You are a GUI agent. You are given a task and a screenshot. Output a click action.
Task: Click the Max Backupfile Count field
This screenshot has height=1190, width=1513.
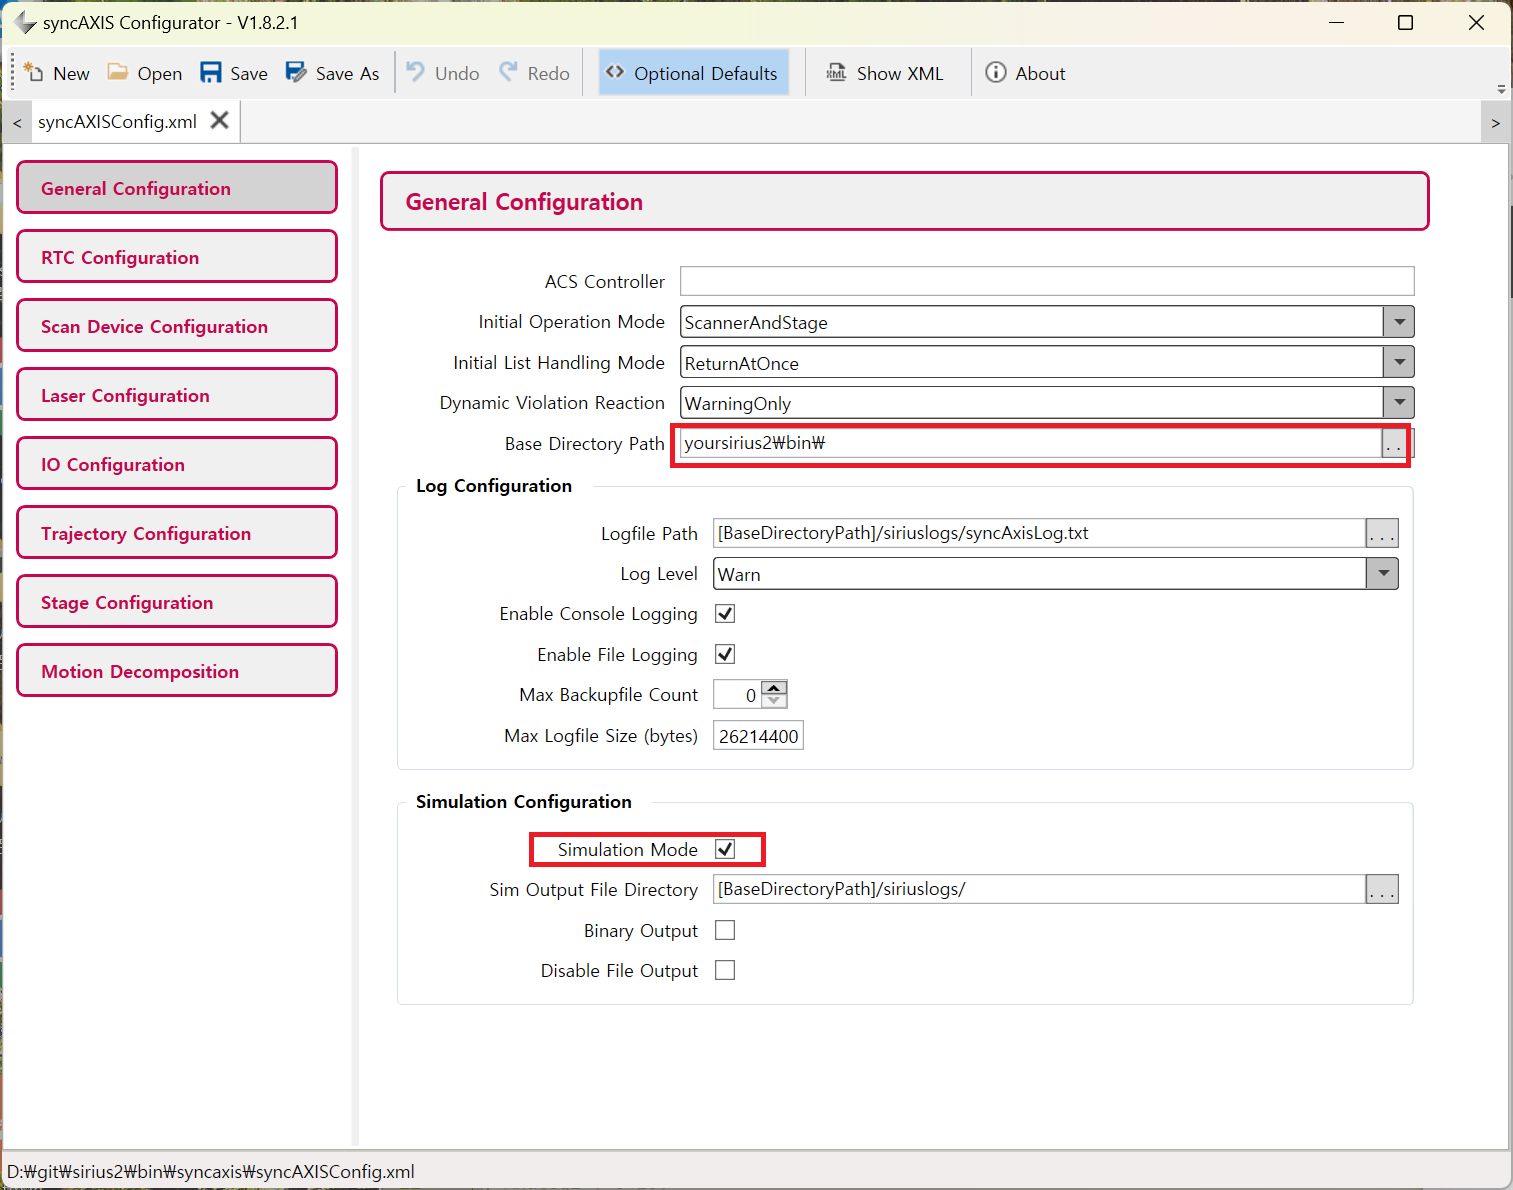737,695
